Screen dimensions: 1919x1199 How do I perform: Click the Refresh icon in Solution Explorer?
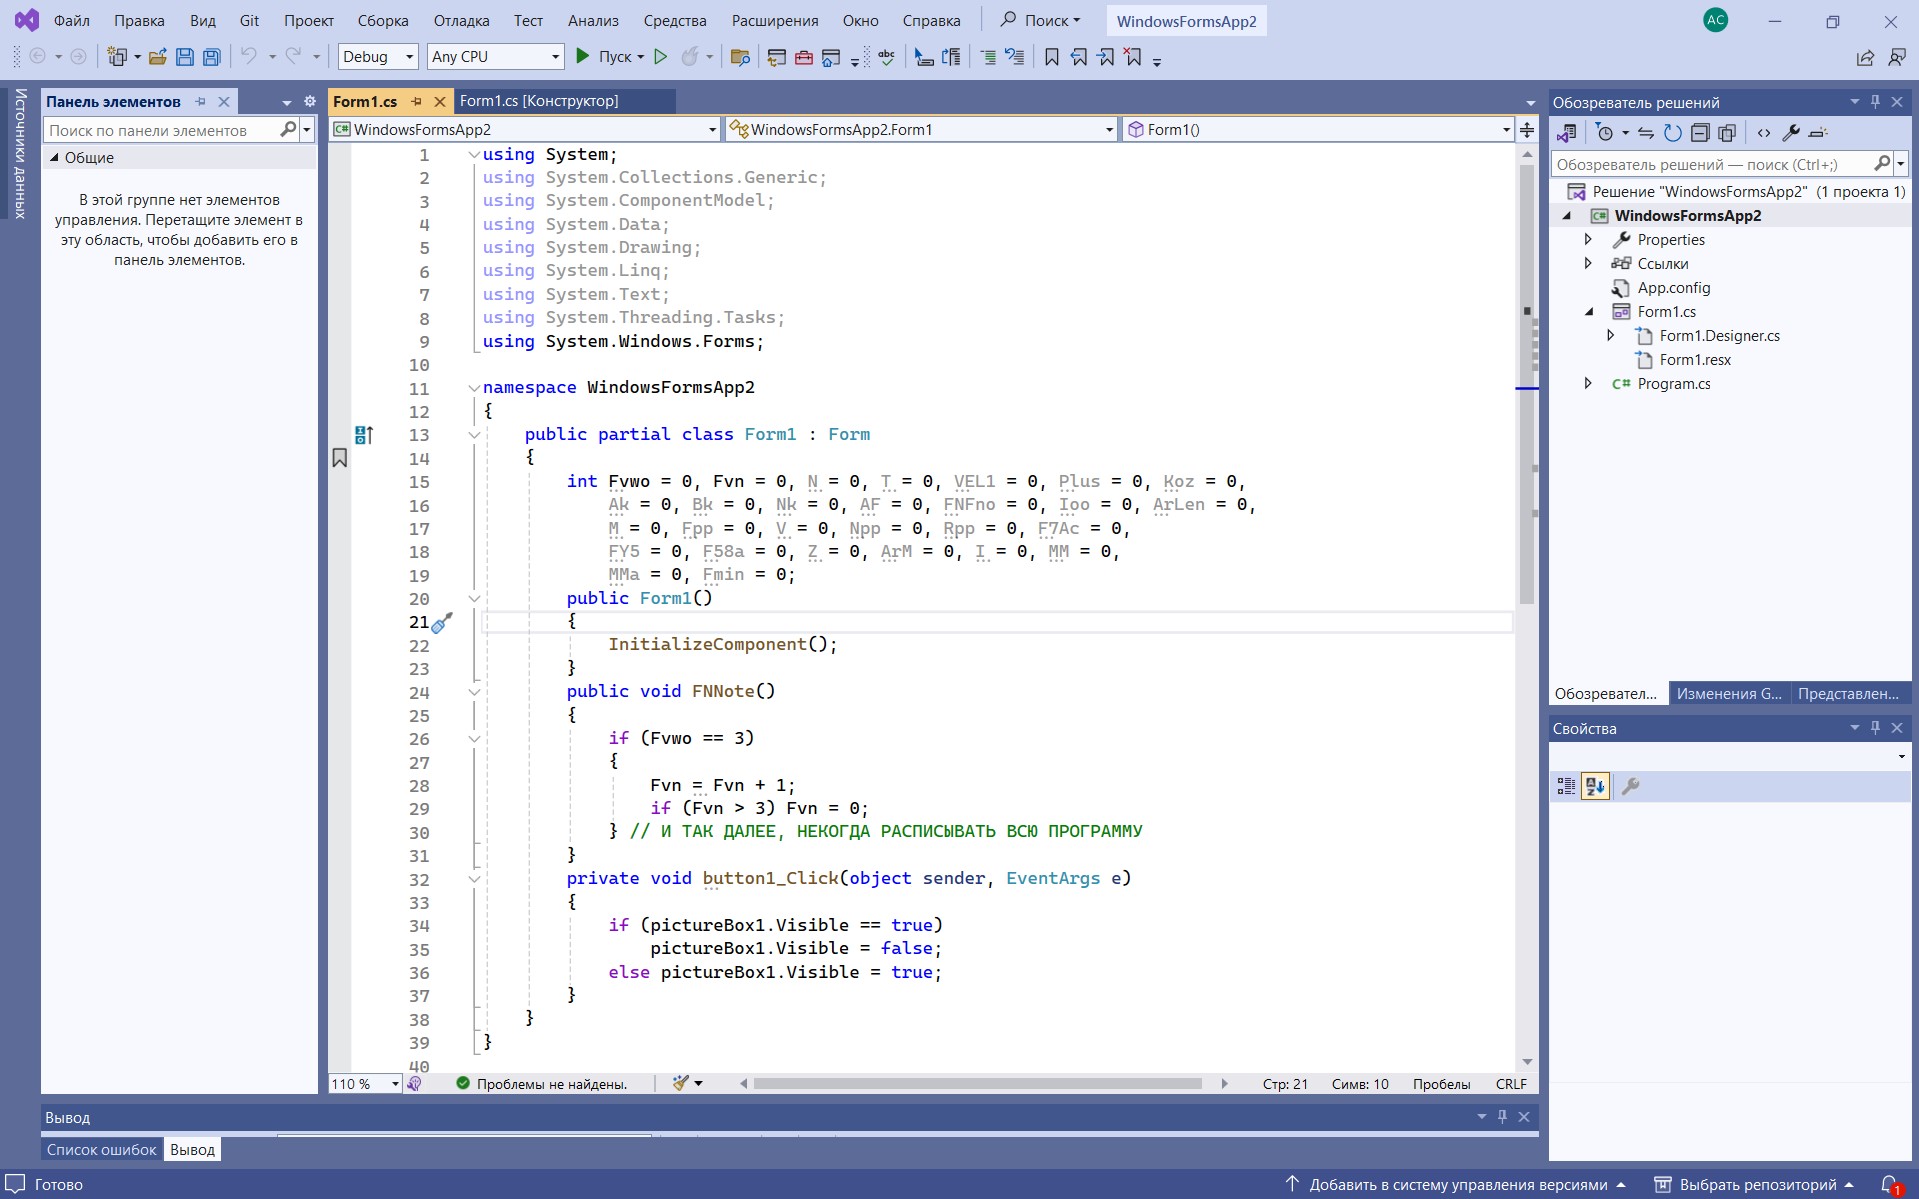1673,133
